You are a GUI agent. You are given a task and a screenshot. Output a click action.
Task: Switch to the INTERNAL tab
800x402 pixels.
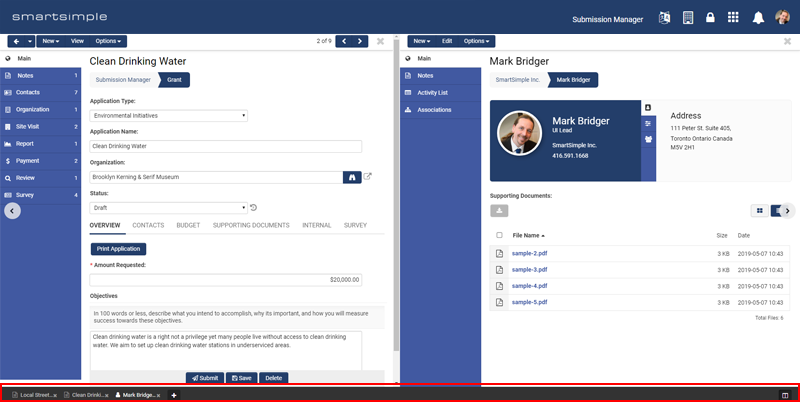coord(316,225)
